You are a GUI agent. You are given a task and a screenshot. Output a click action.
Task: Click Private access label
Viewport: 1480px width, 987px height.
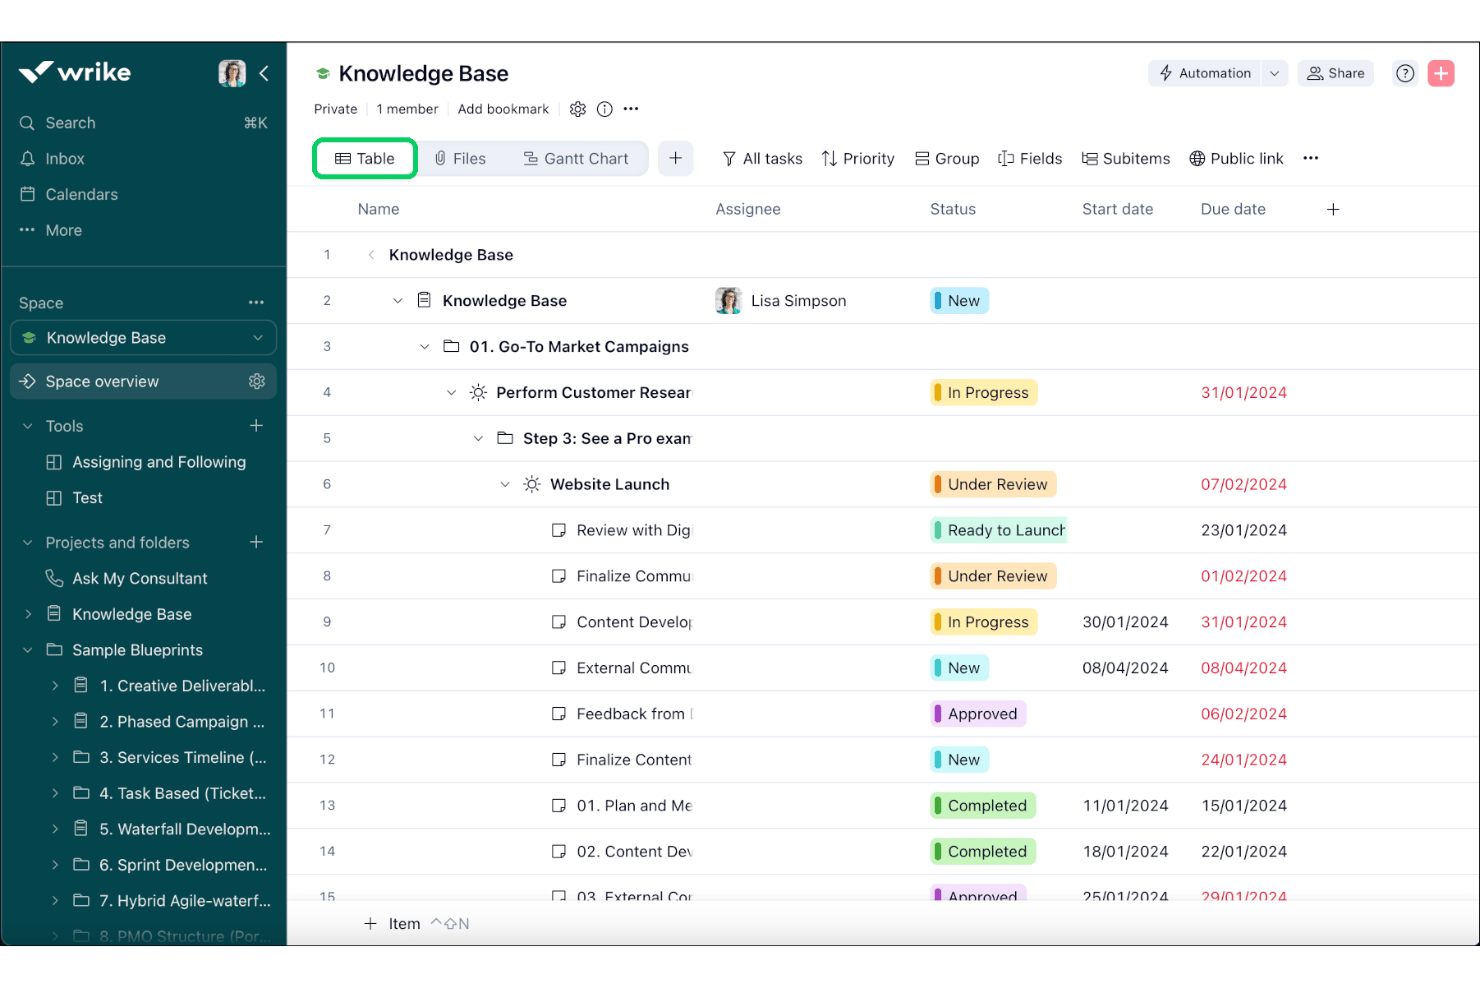click(x=335, y=109)
